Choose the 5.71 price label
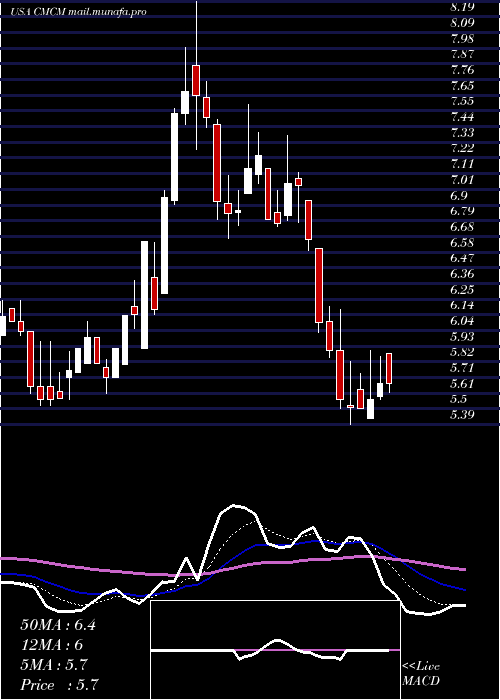Screen dimensions: 500x700 tap(462, 369)
